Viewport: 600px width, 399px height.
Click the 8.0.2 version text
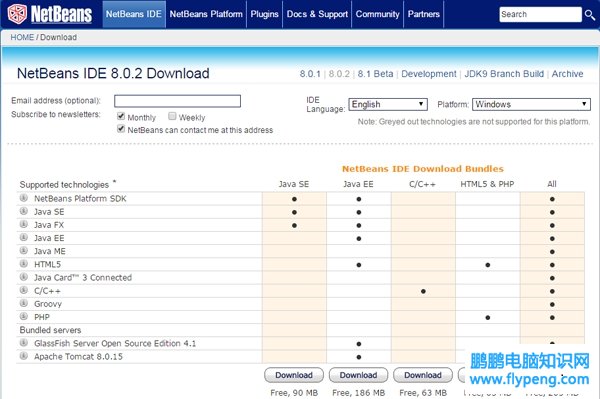(x=339, y=74)
